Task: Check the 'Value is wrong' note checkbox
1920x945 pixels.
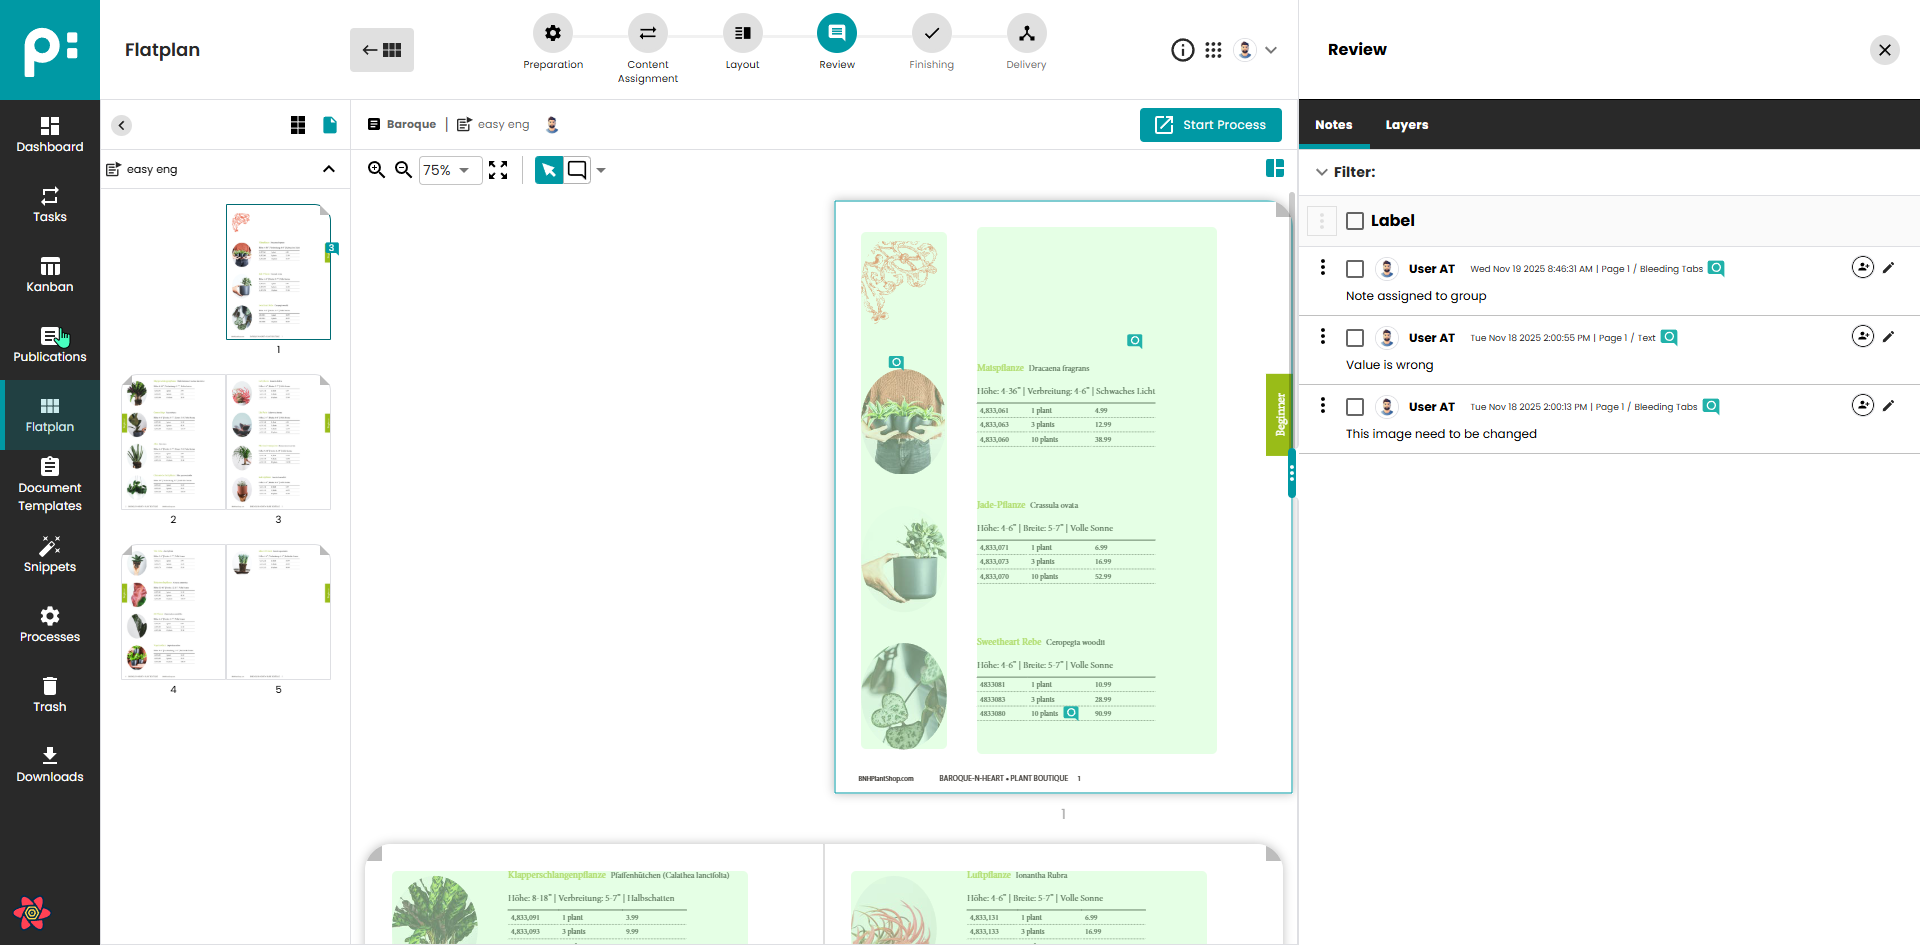Action: click(1355, 338)
